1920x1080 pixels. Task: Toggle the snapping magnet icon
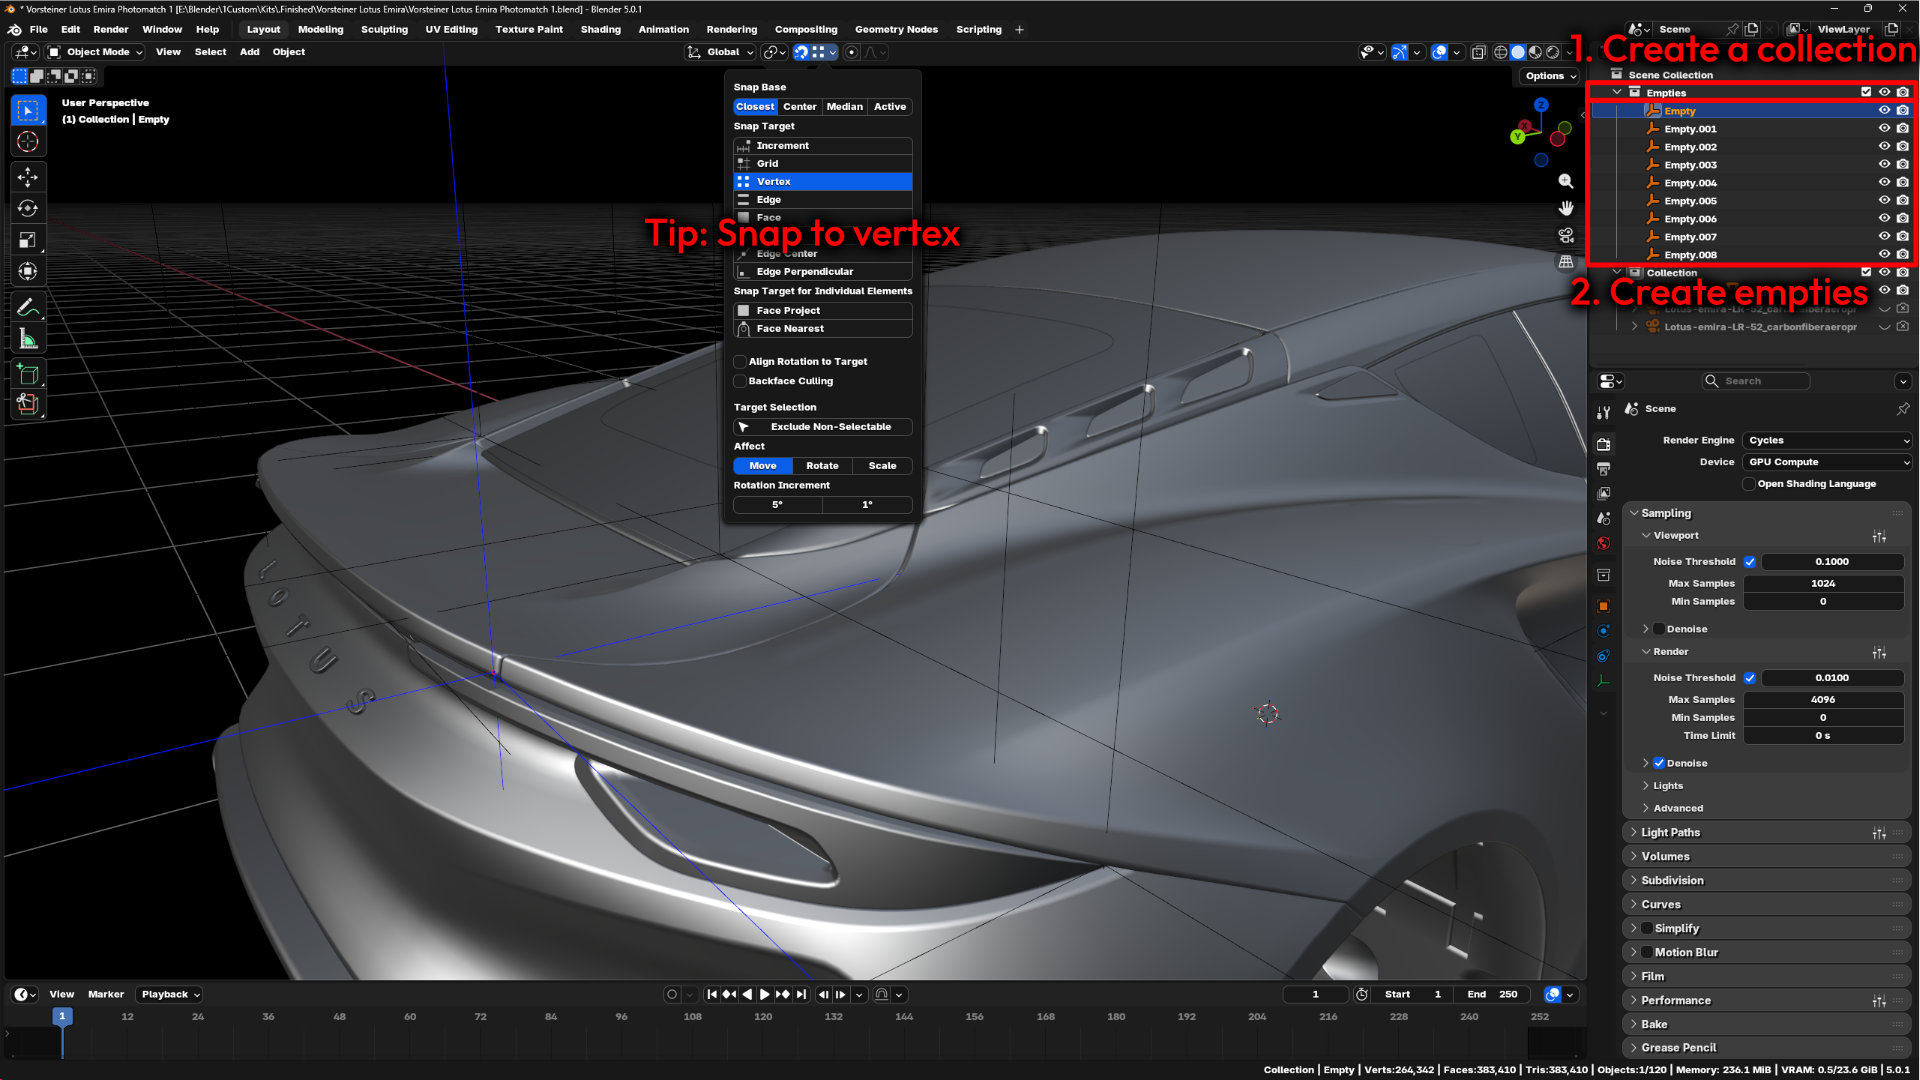801,52
